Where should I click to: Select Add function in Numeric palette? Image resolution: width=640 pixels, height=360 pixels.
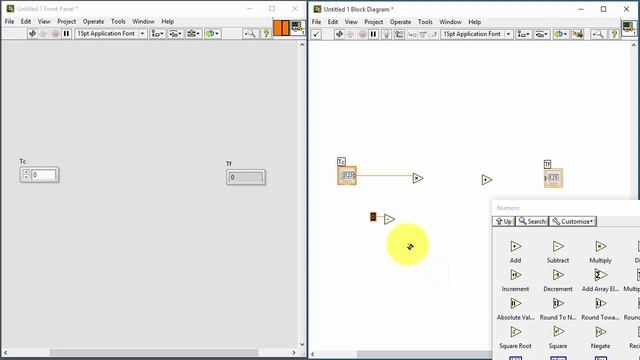pos(516,247)
